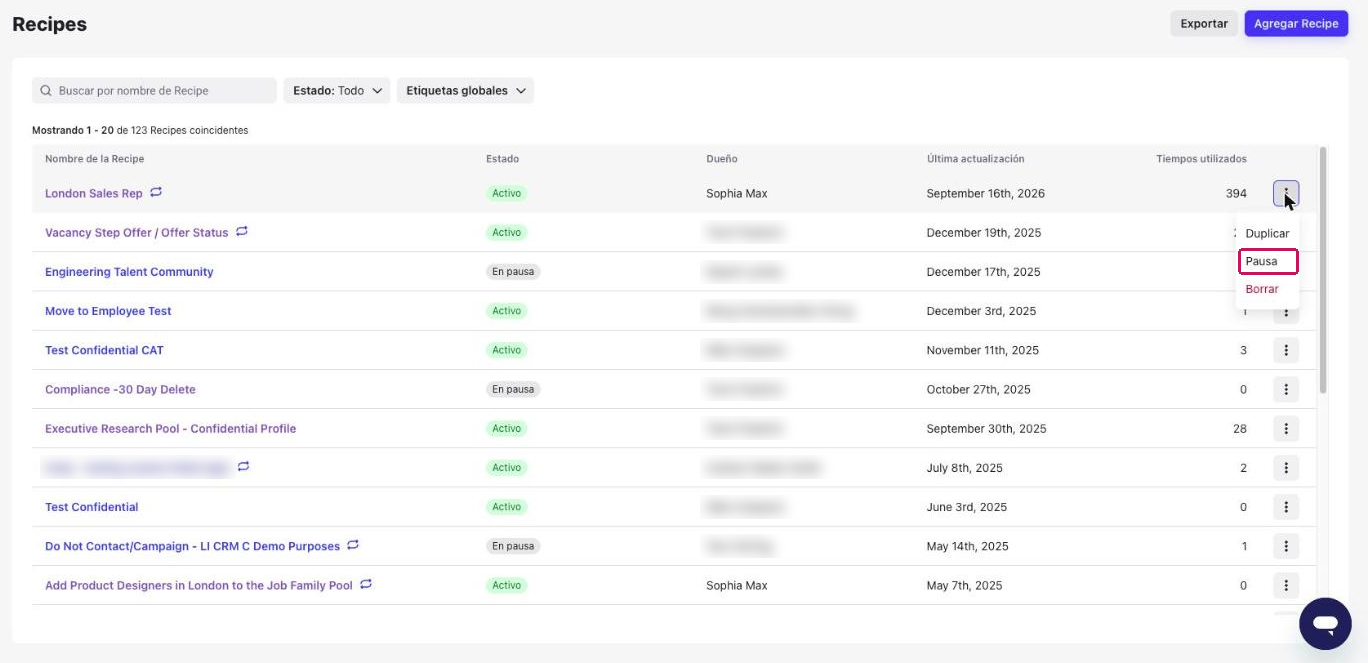Click recurring icon beside Vacancy Step Offer recipe

pos(242,232)
